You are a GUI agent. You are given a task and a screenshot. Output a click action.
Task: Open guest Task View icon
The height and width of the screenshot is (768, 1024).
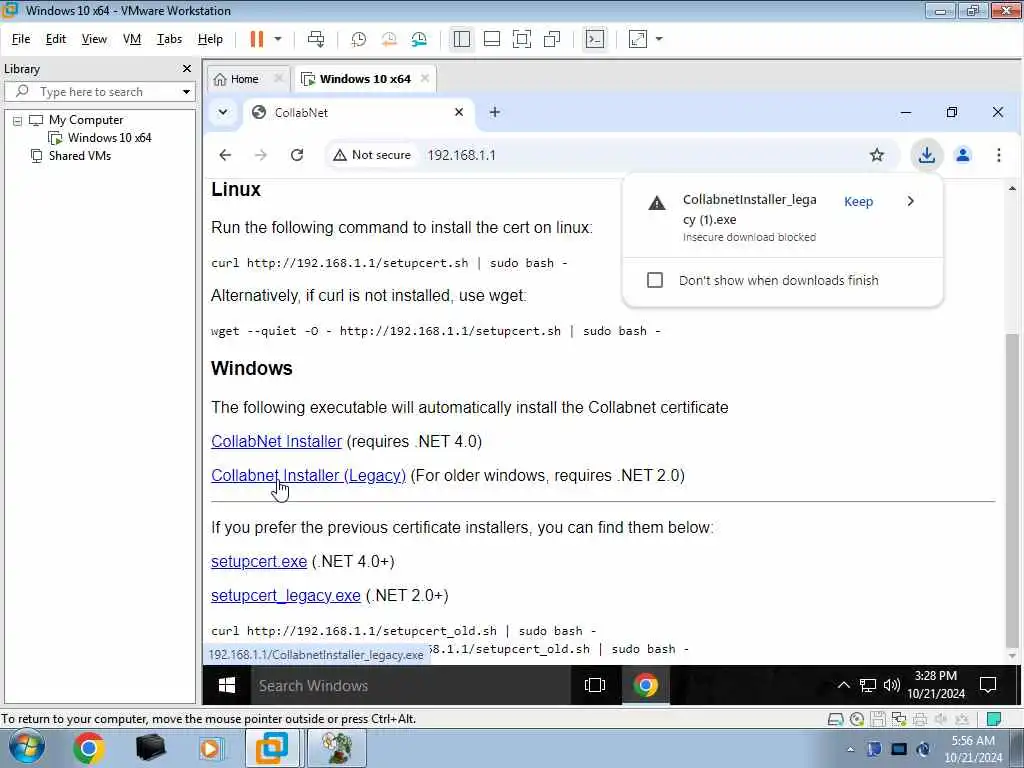(x=594, y=685)
